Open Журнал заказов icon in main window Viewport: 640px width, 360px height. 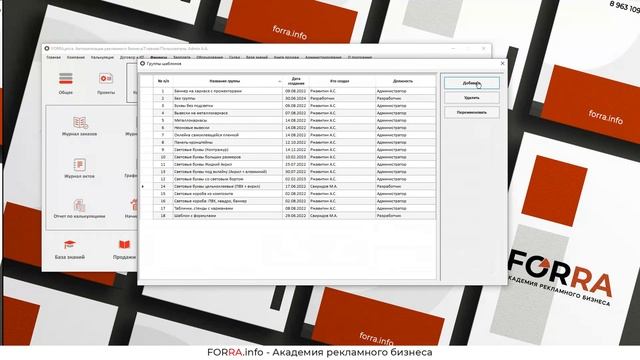click(80, 122)
